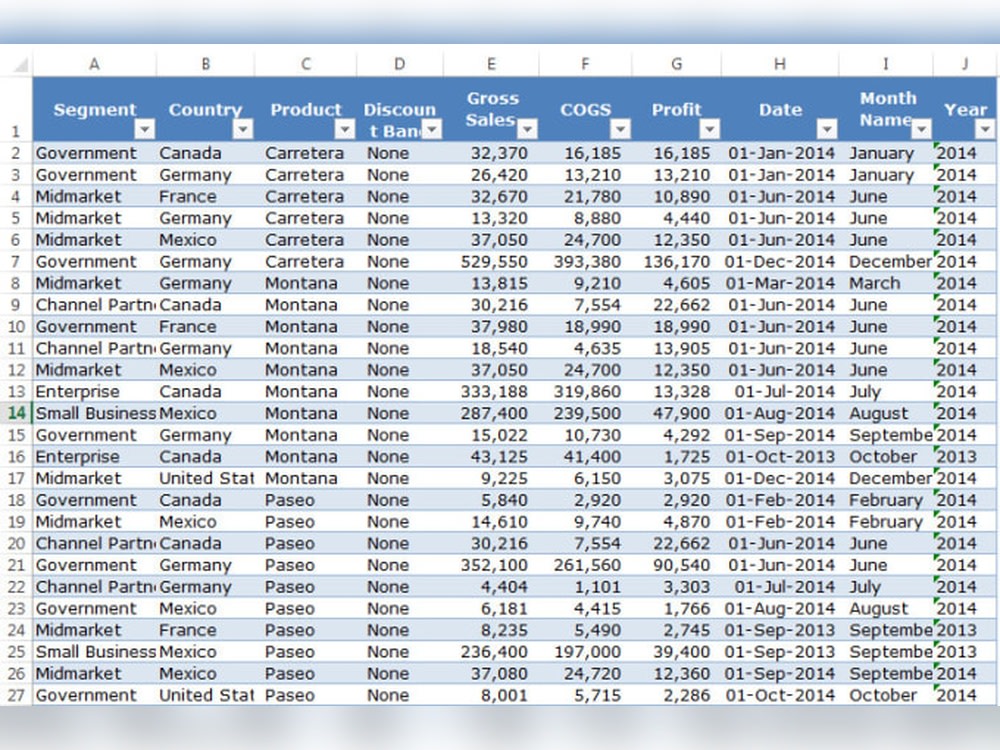
Task: Click profit cell 47,900
Action: [677, 413]
